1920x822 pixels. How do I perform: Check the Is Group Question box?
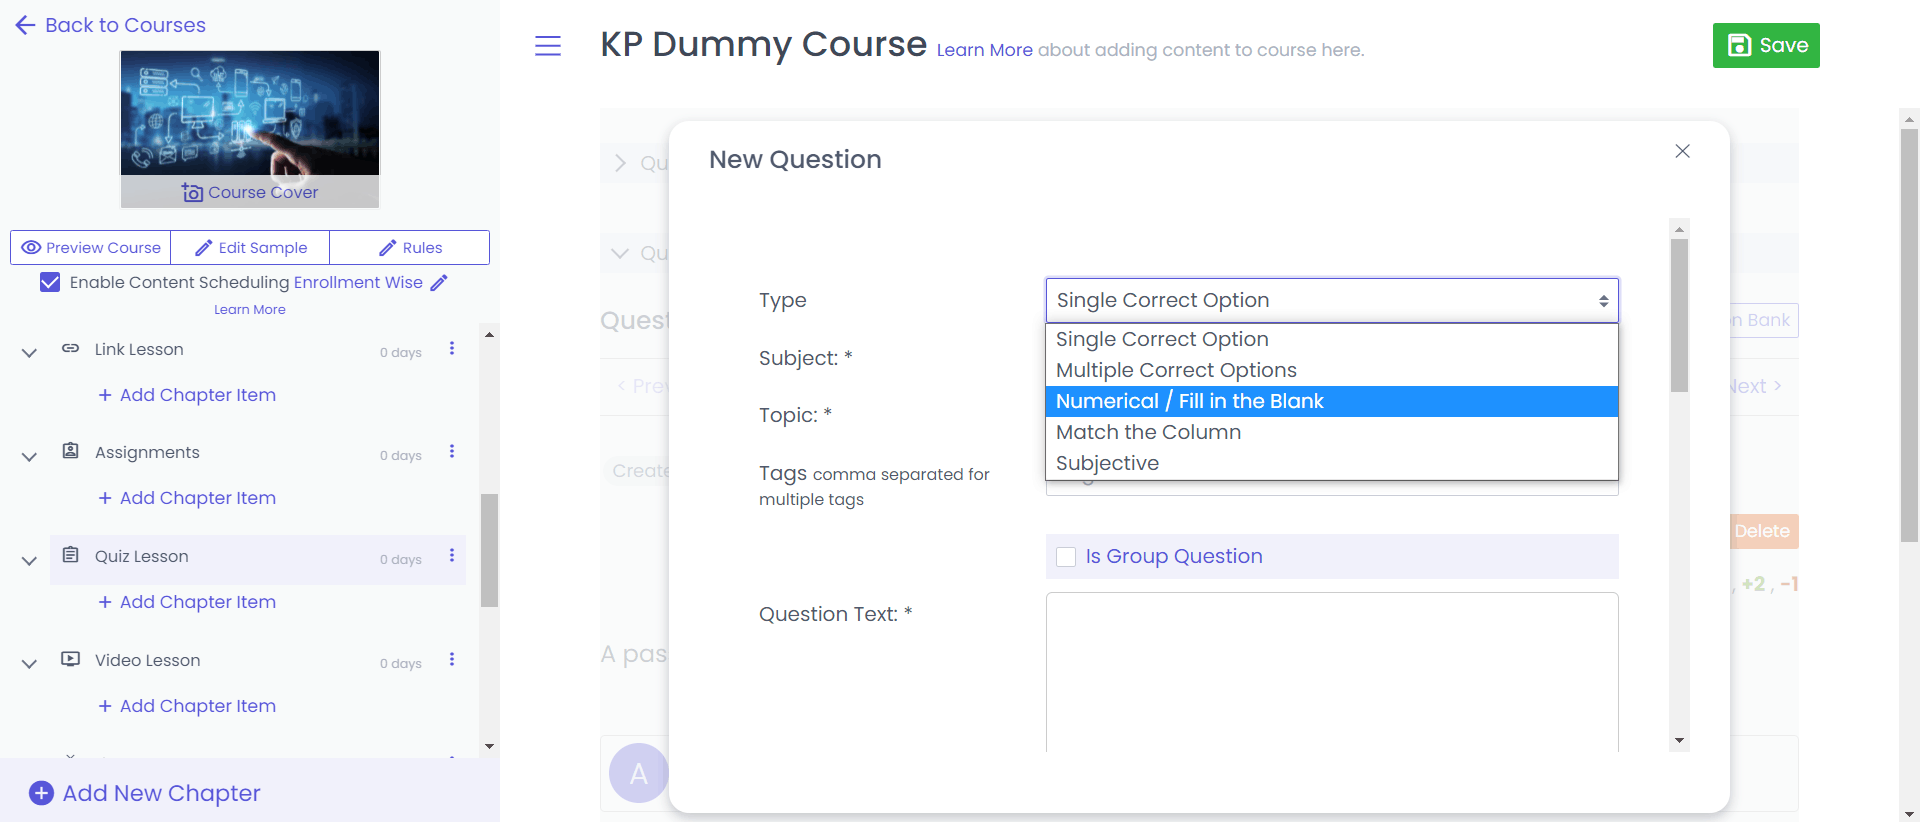pos(1066,557)
